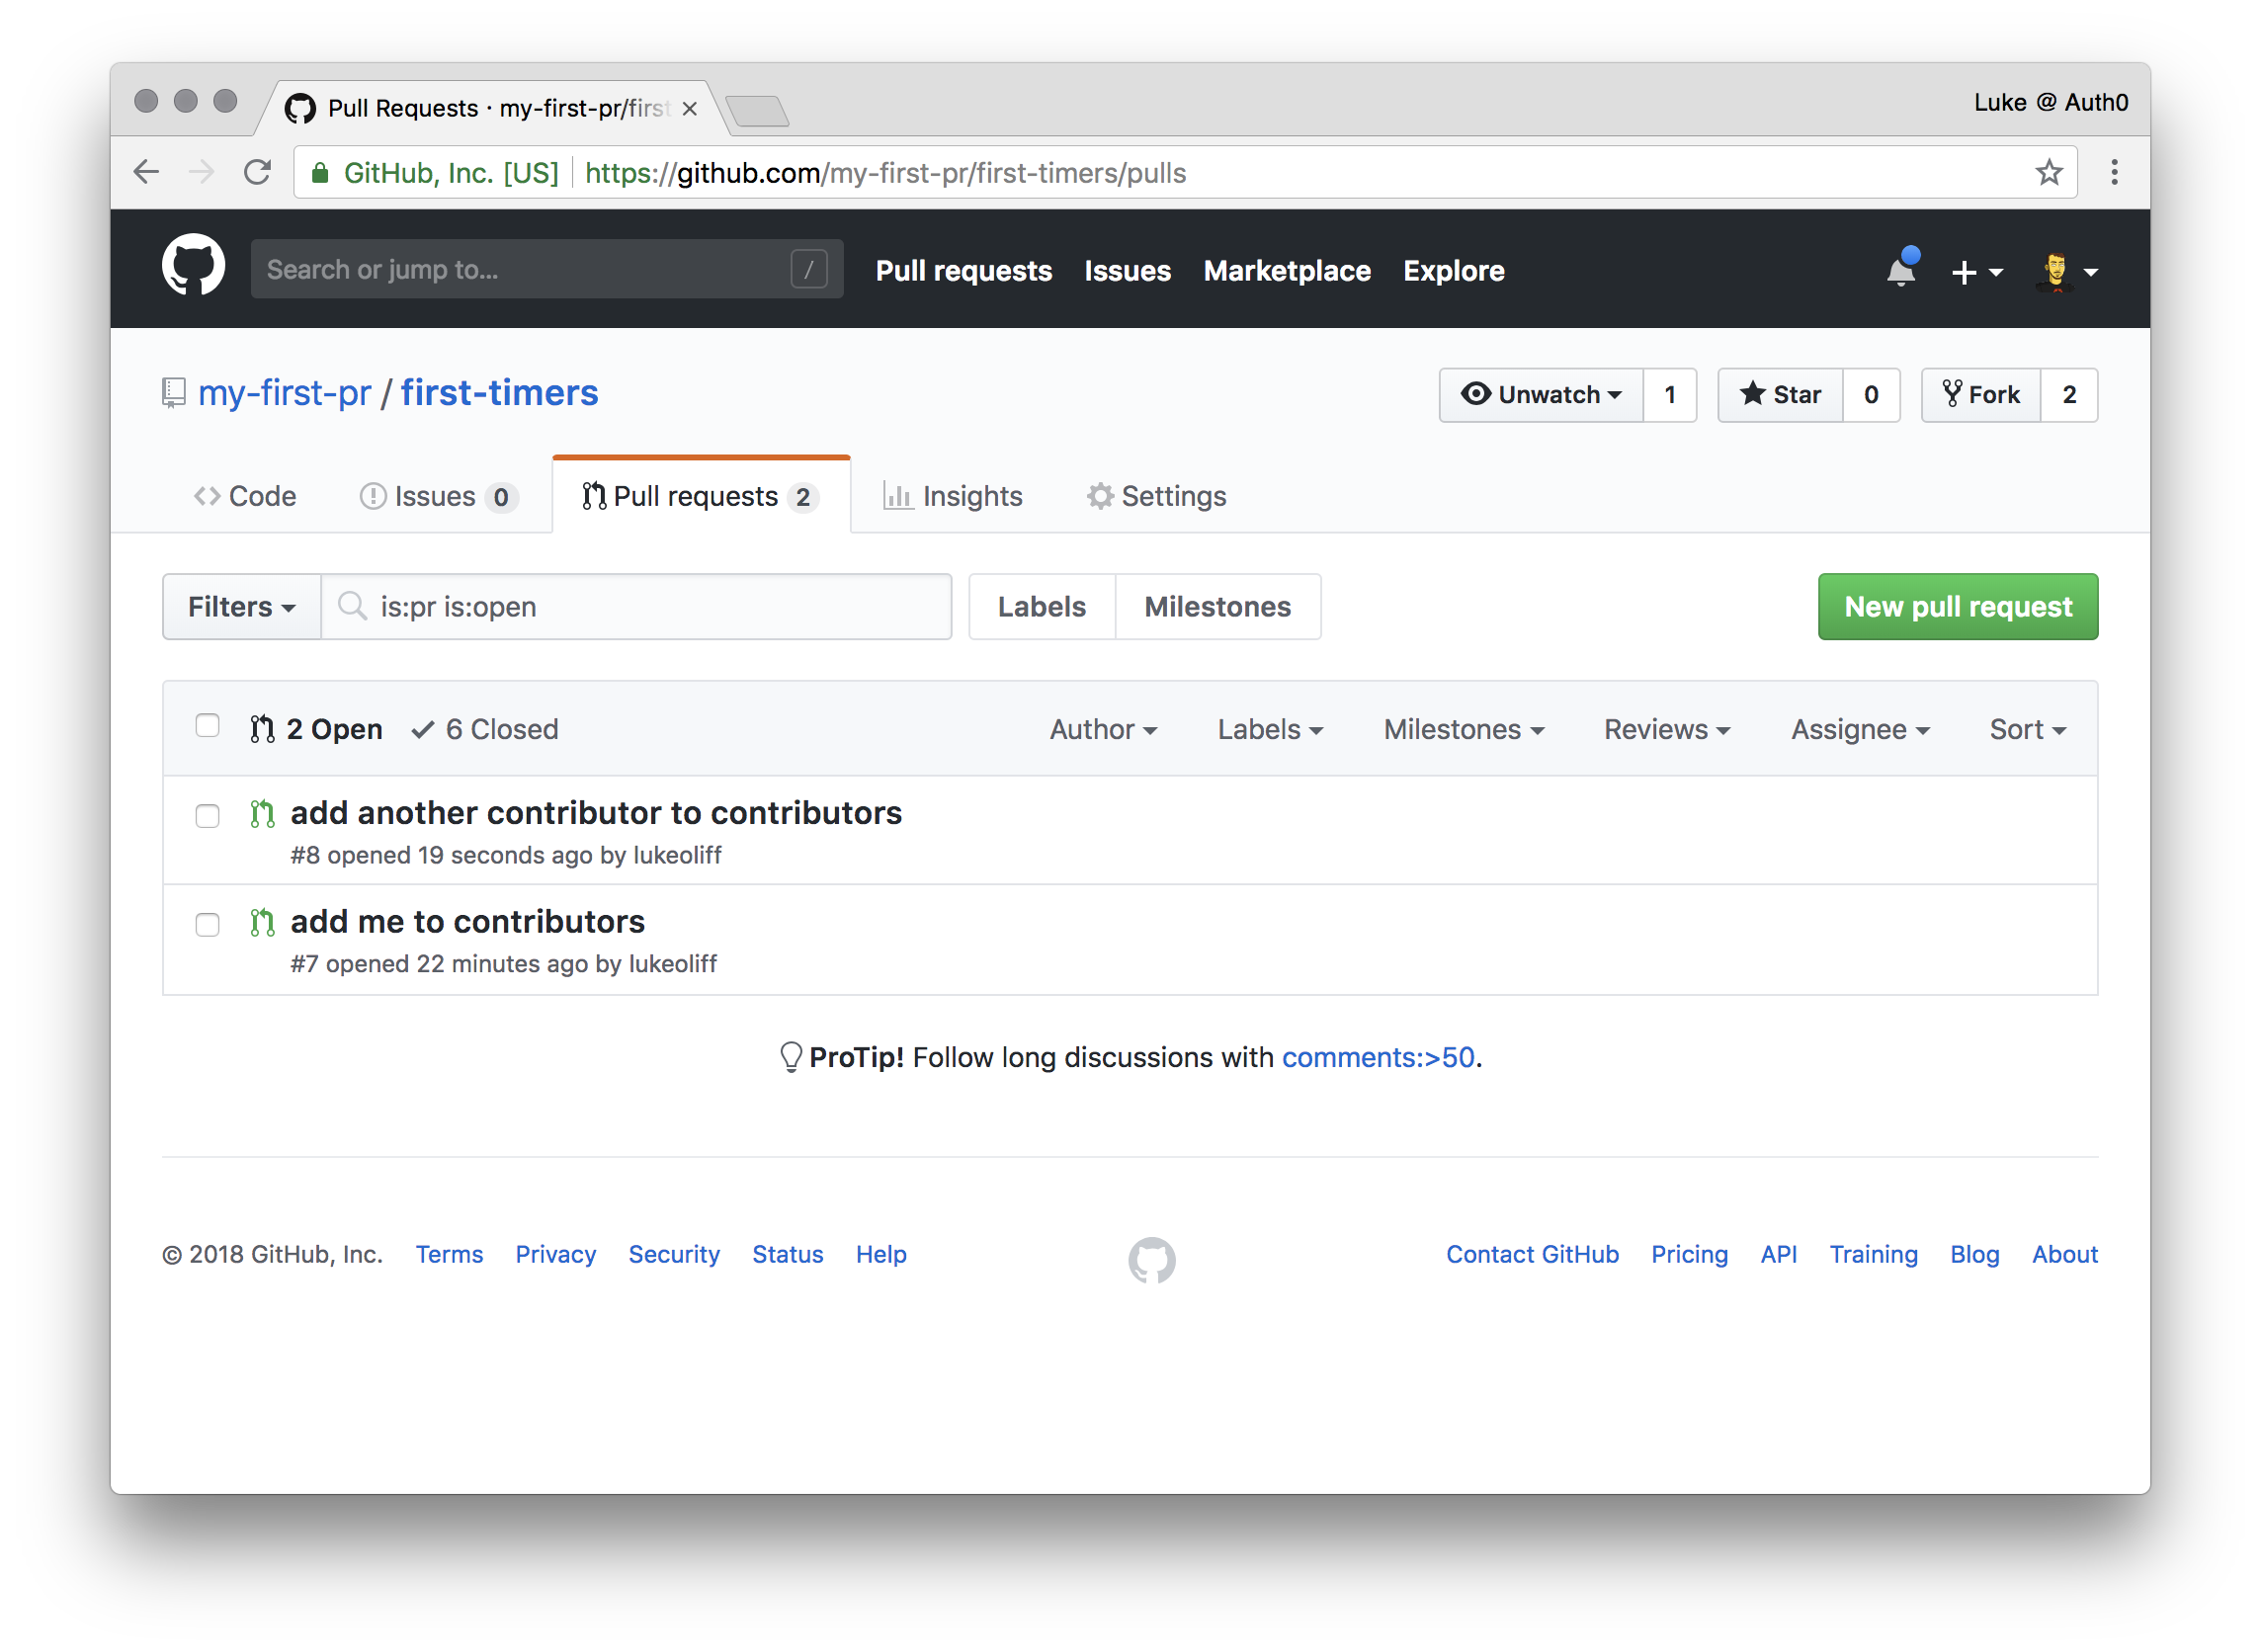This screenshot has width=2261, height=1652.
Task: Reload the page with browser refresh icon
Action: 258,173
